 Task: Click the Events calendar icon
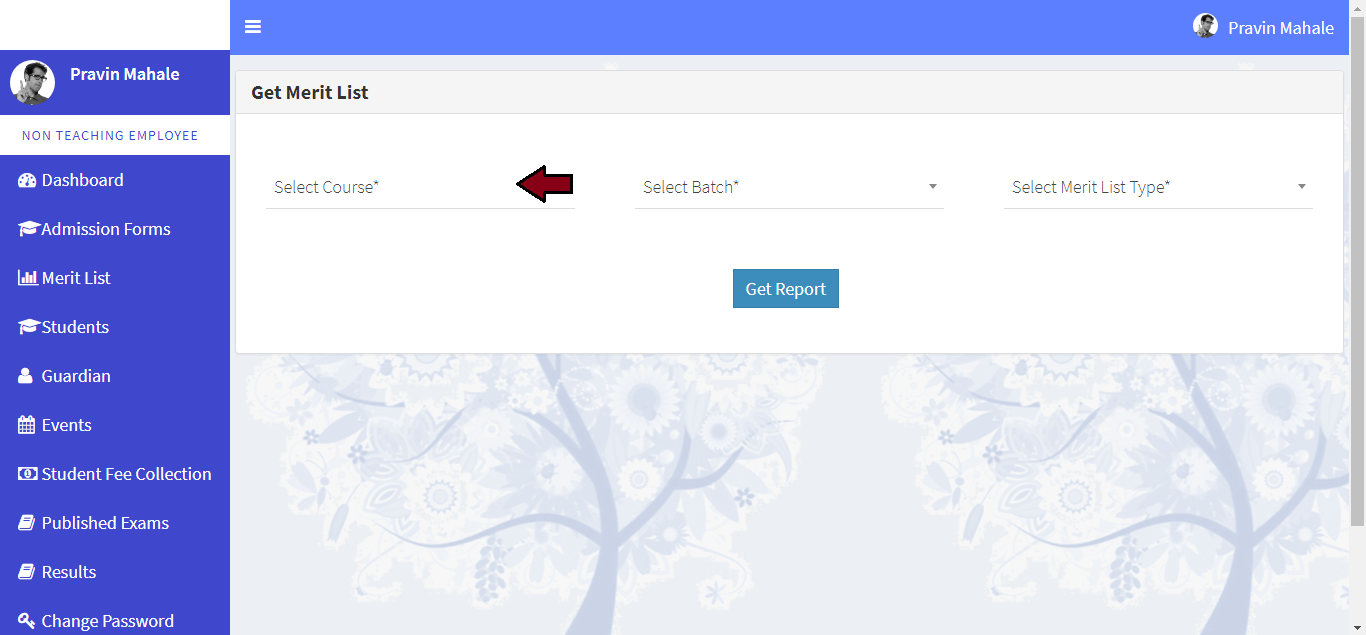(27, 425)
